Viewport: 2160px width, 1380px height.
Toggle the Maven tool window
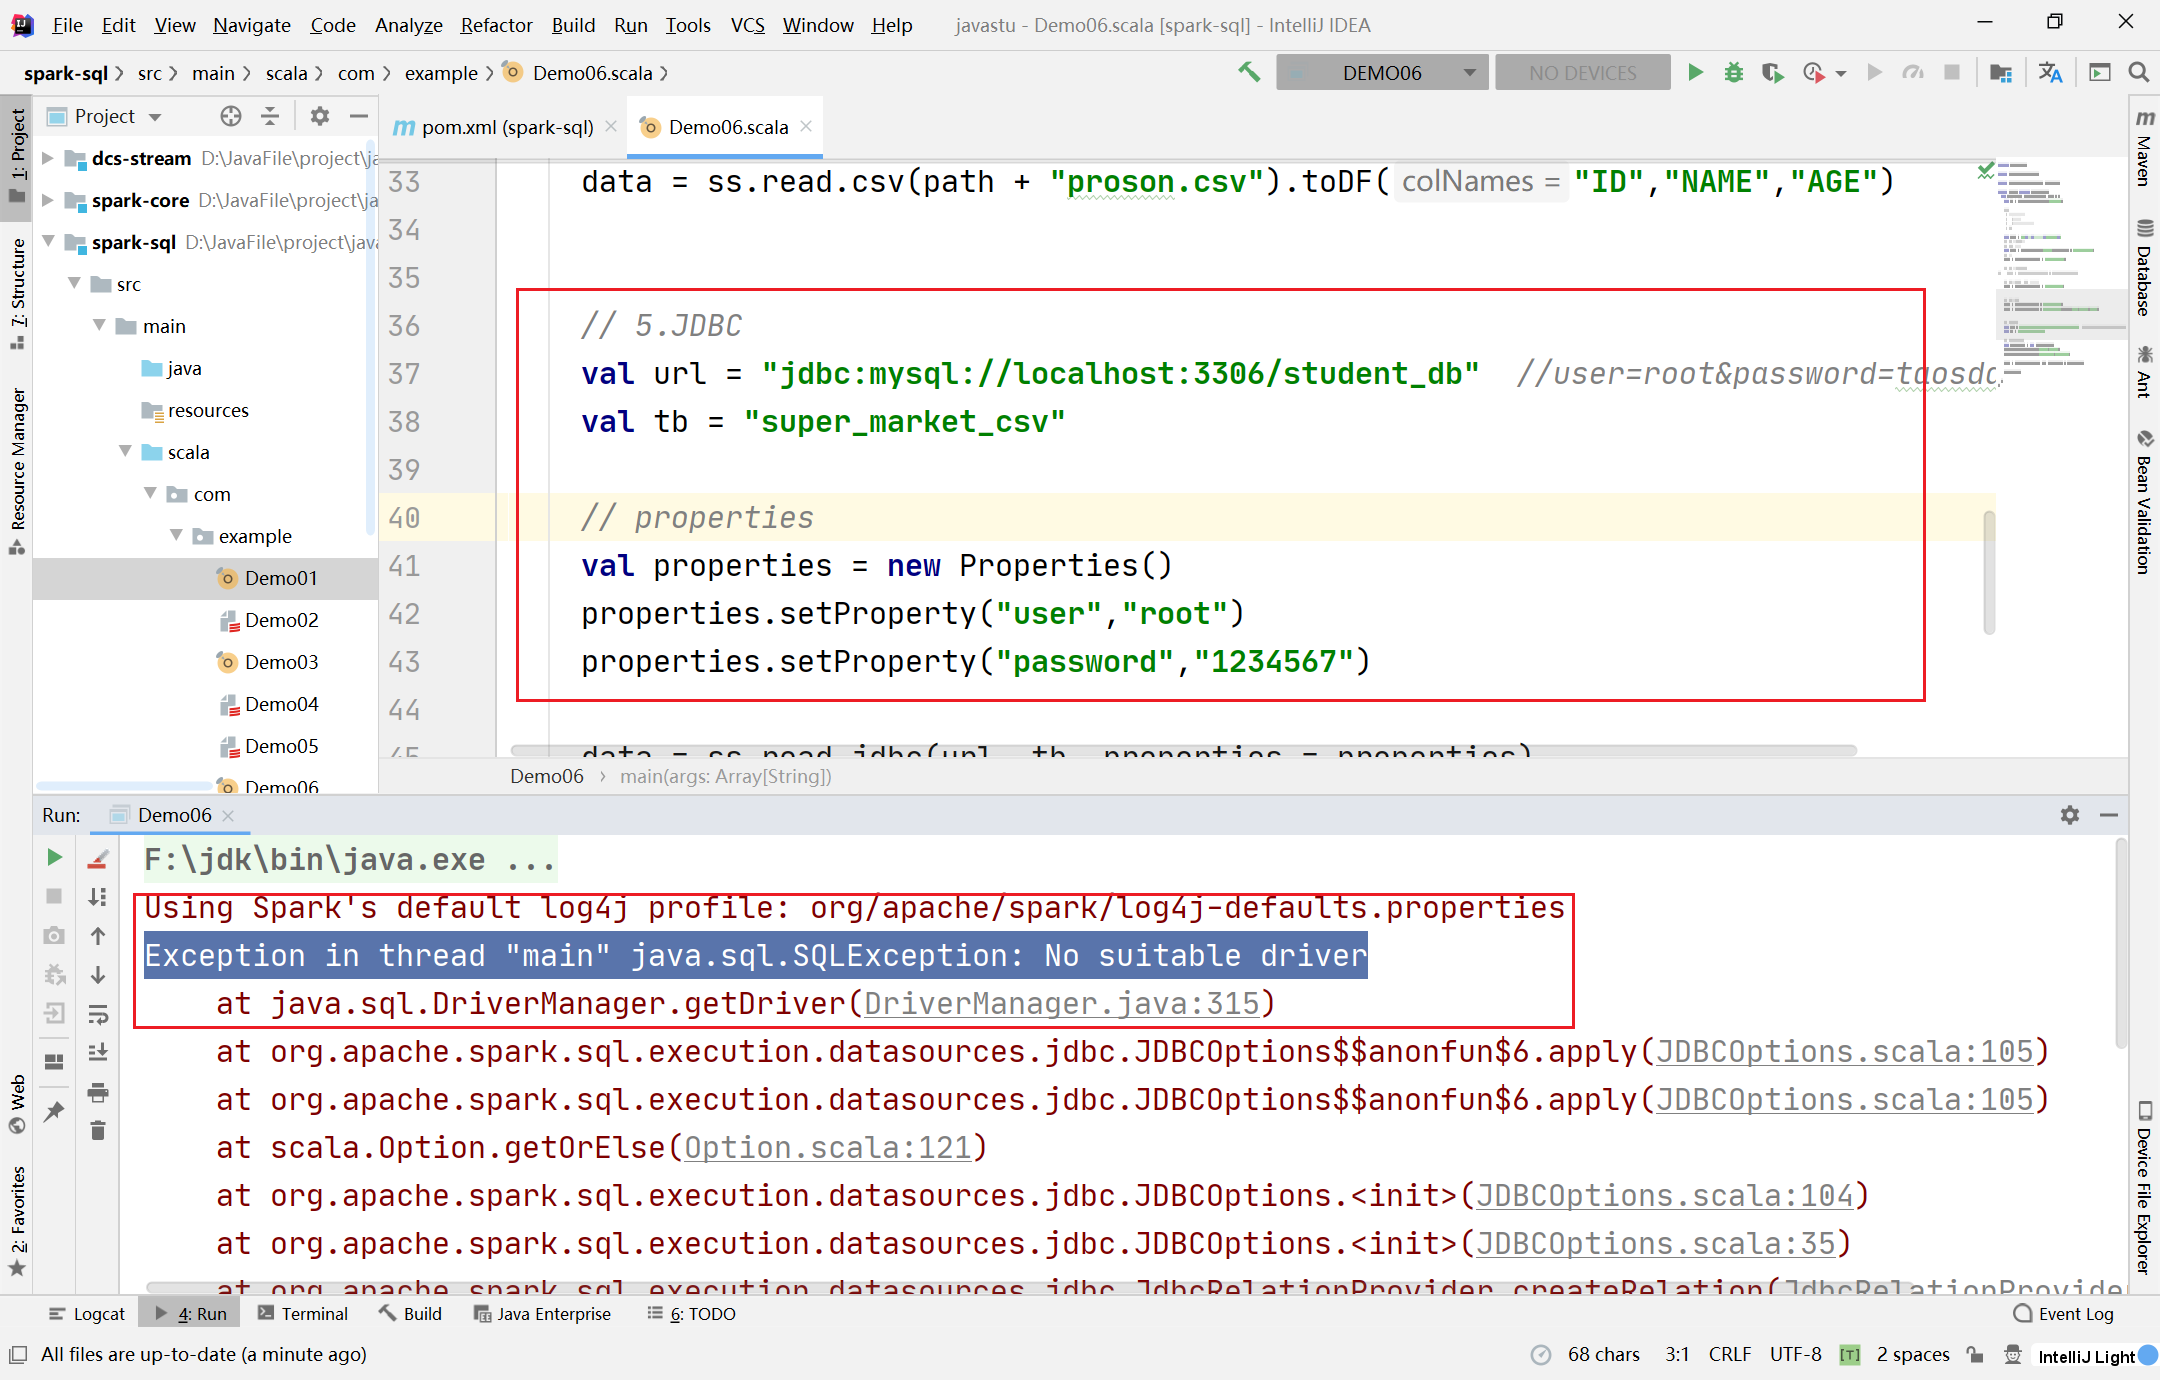pyautogui.click(x=2144, y=150)
